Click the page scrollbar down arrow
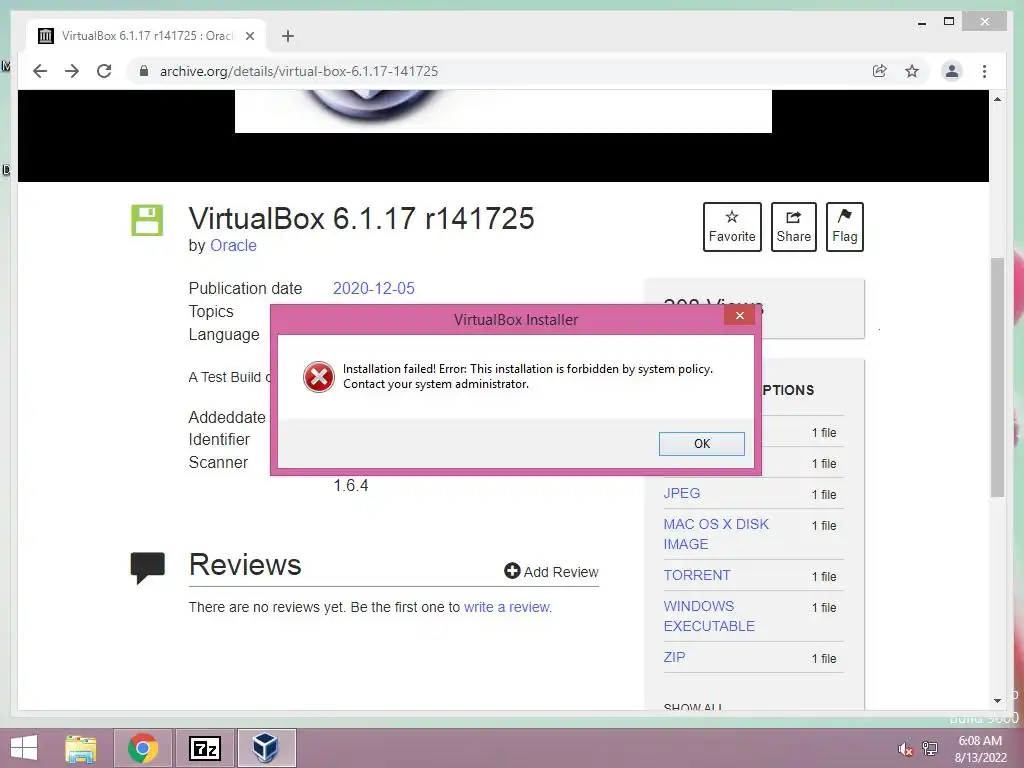1024x768 pixels. [x=997, y=701]
